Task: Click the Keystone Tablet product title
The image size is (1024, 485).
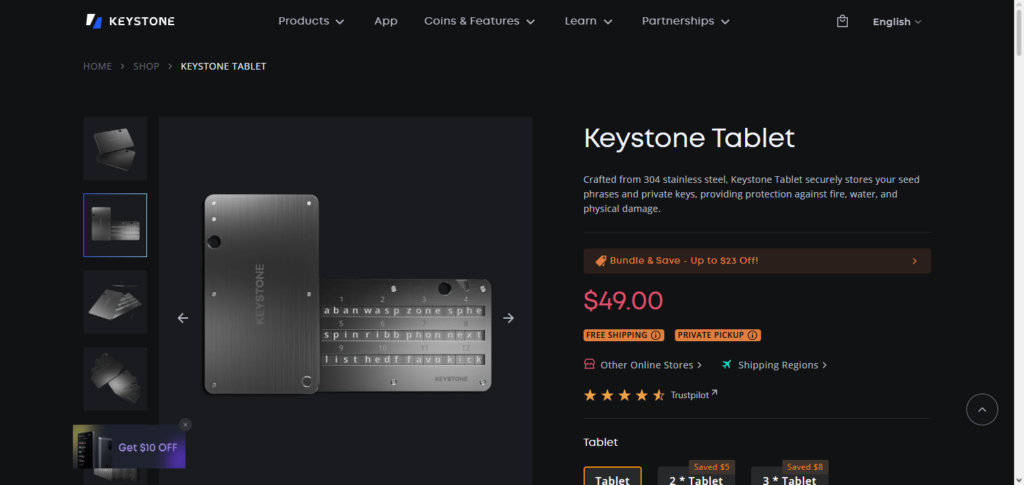Action: pyautogui.click(x=689, y=138)
